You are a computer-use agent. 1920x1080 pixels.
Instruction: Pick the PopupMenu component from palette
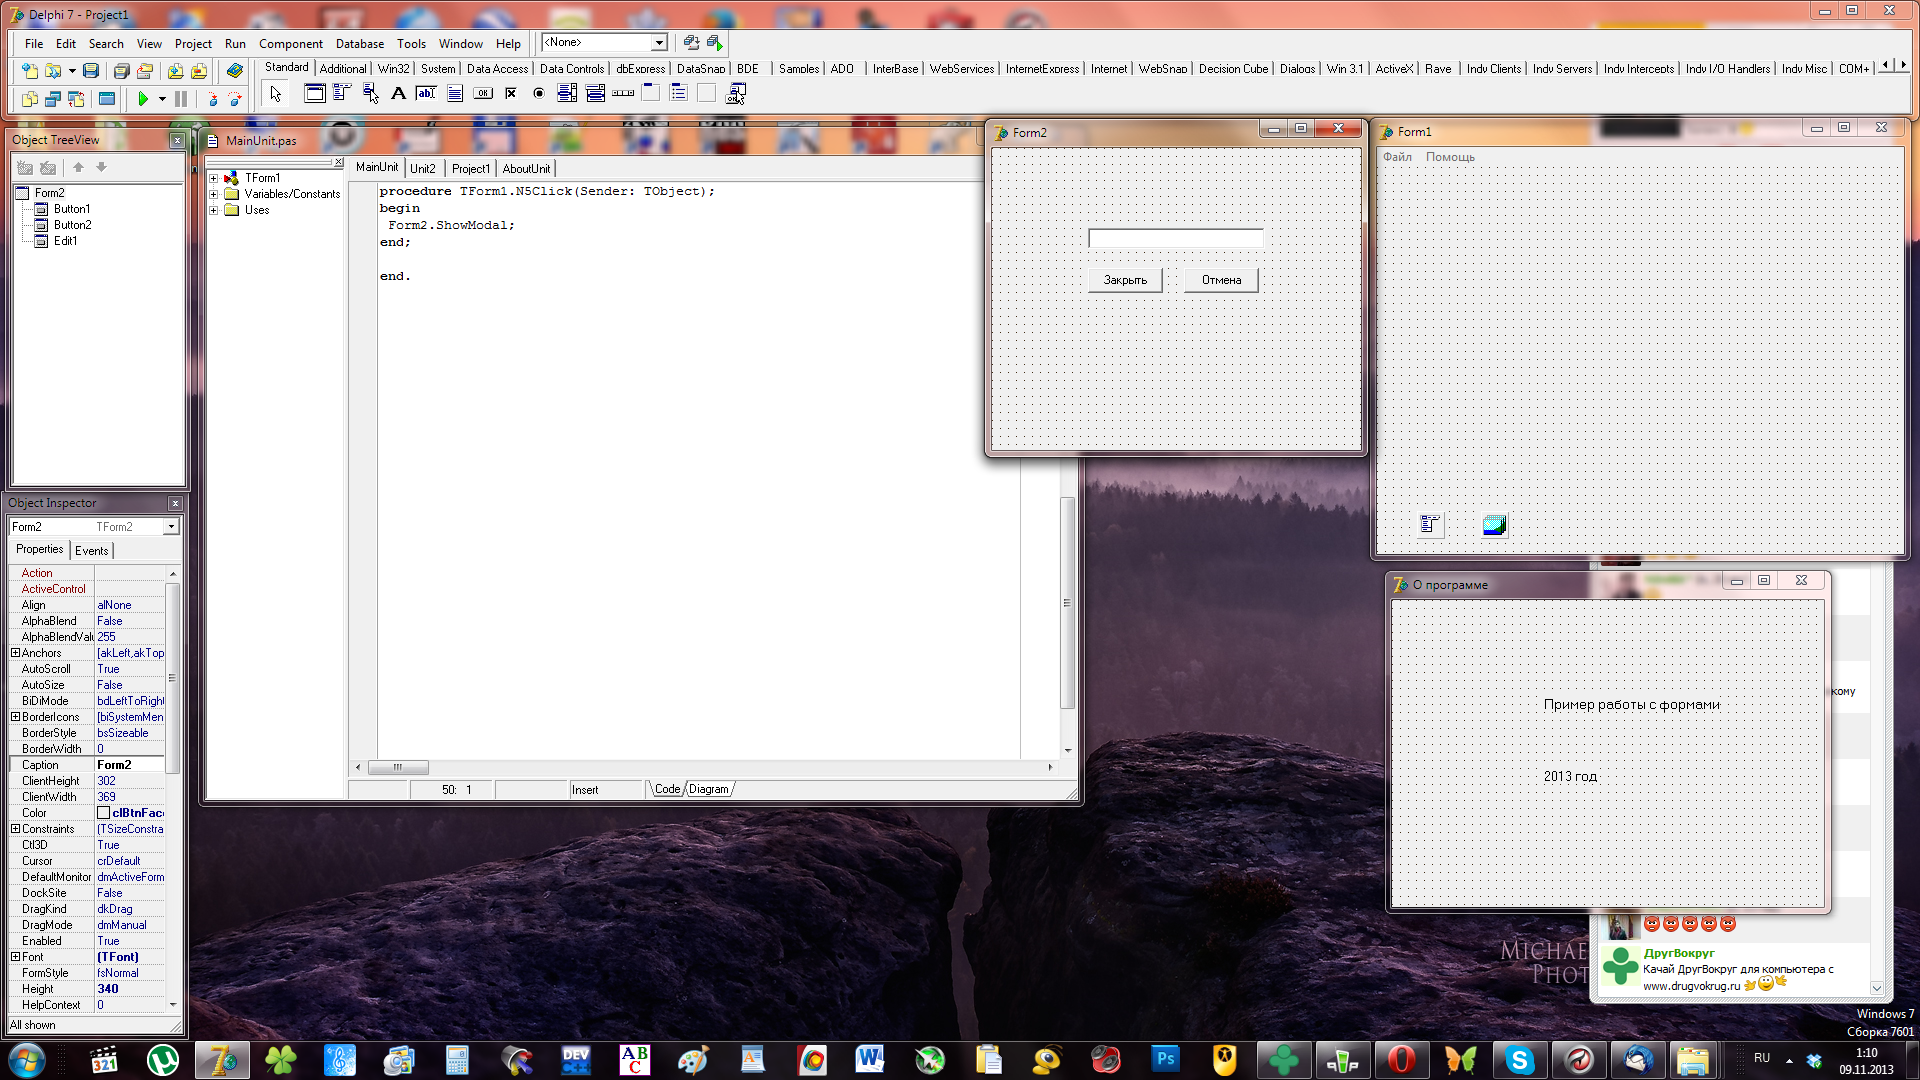tap(370, 94)
